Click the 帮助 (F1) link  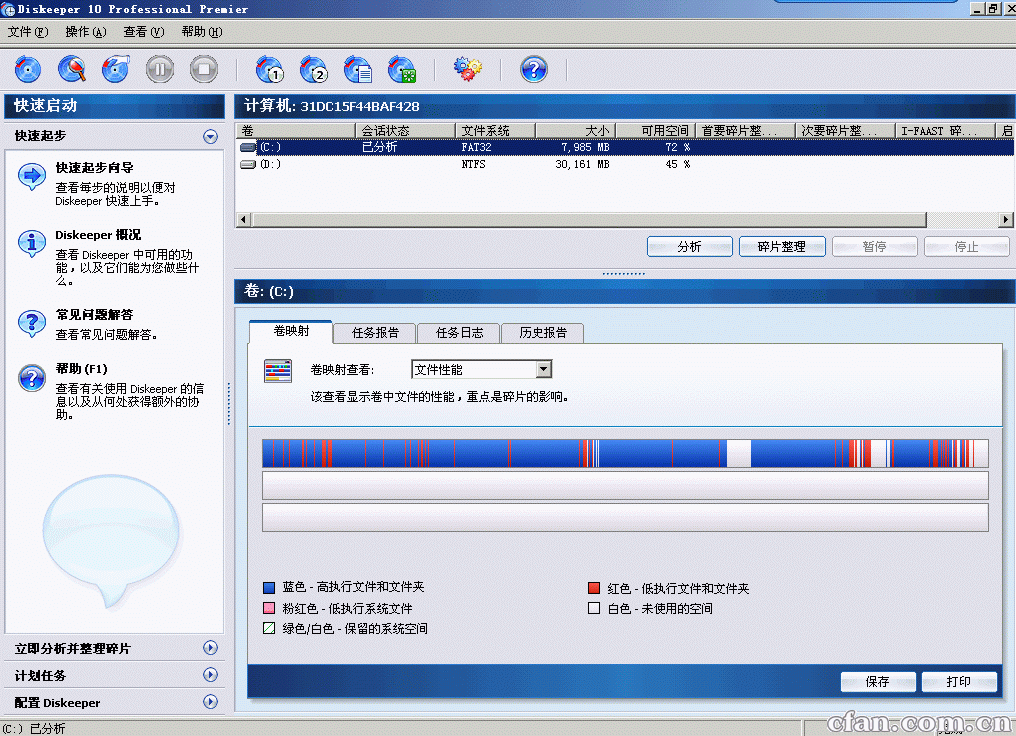tap(82, 369)
